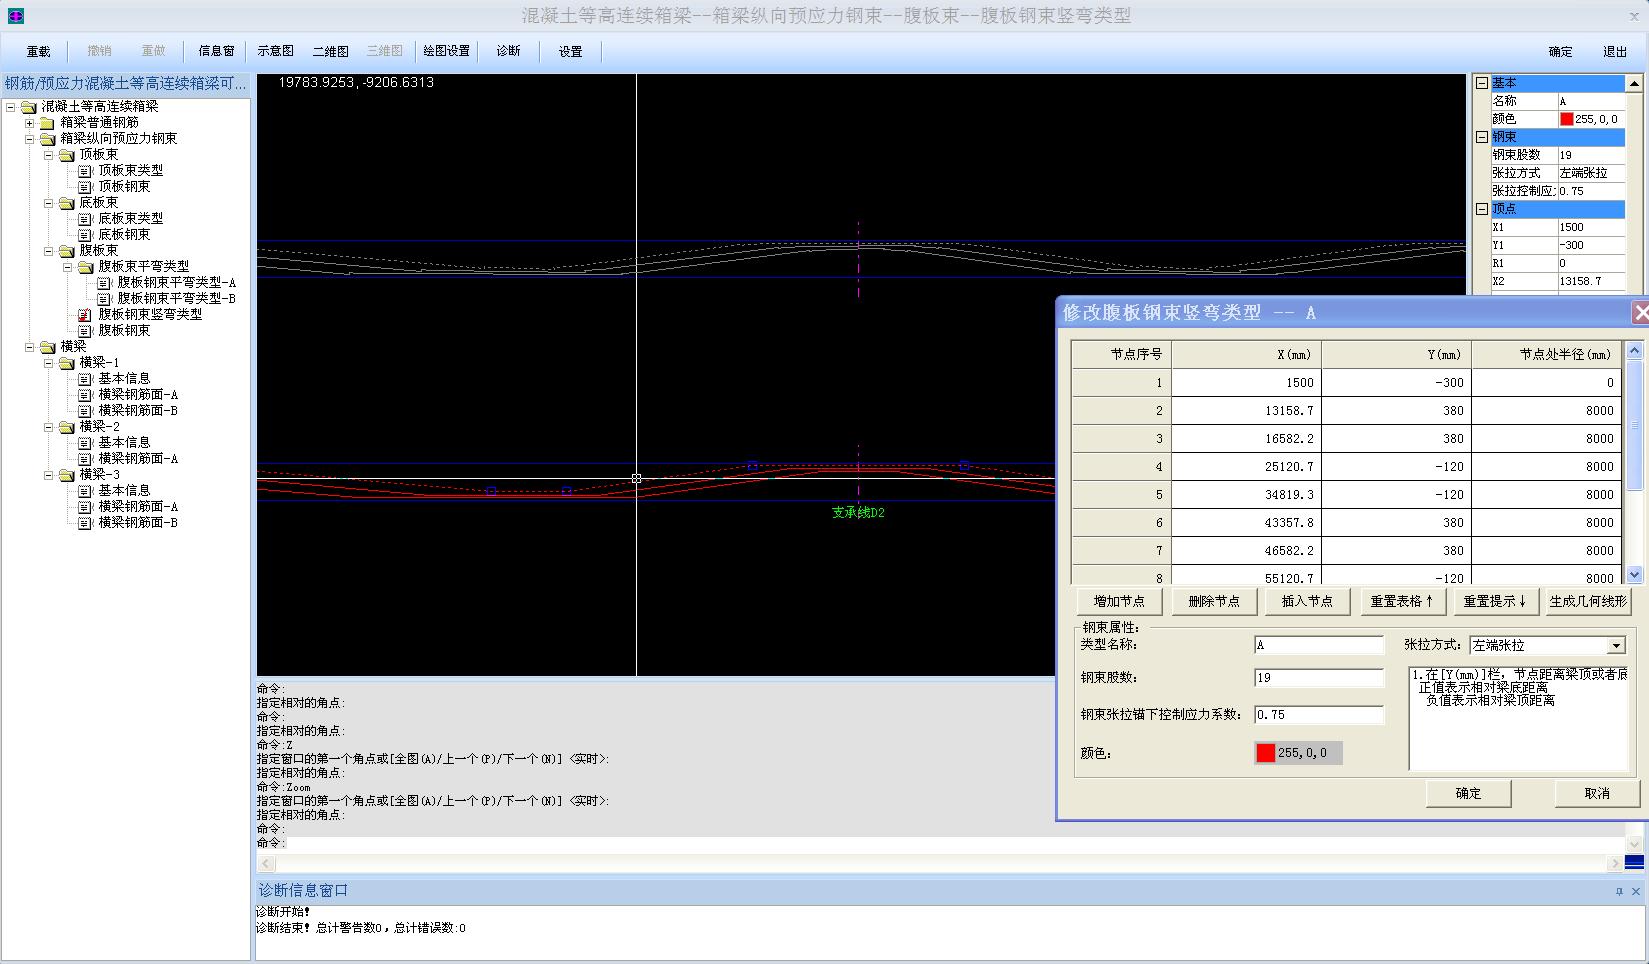Click the application logo icon in the title bar
Screen dimensions: 1649x964
[15, 15]
